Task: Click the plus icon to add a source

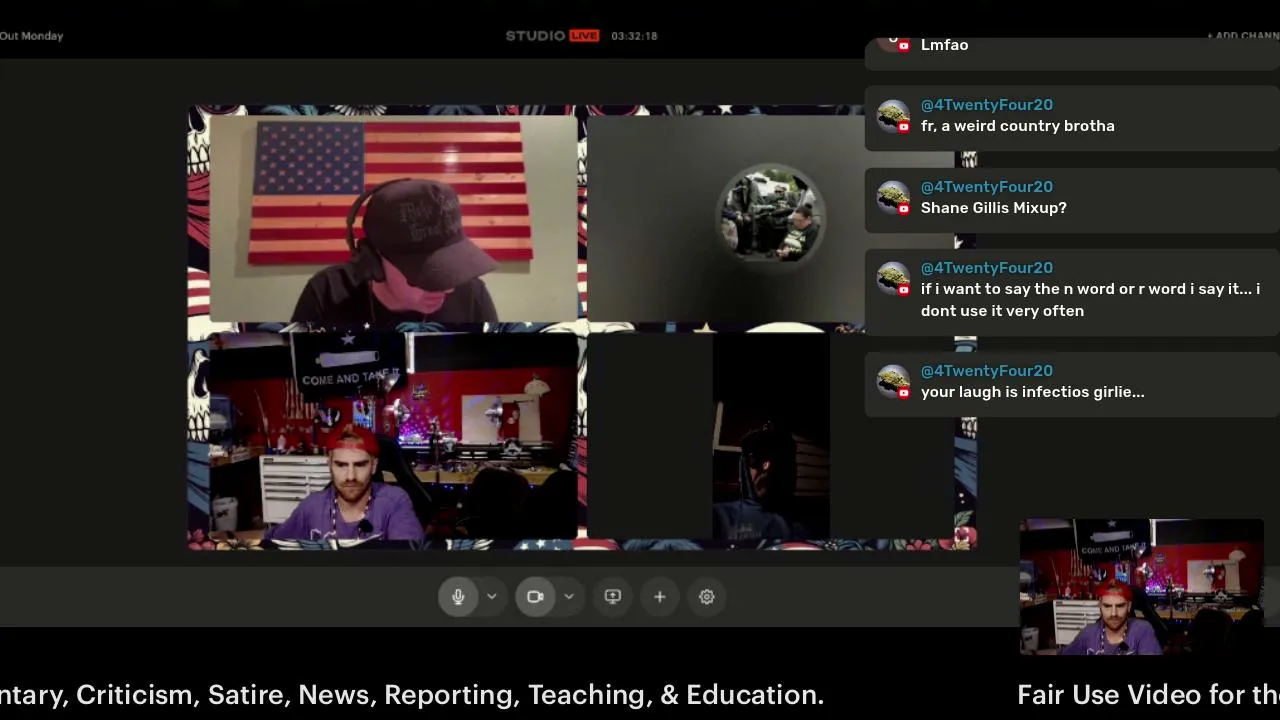Action: (660, 597)
